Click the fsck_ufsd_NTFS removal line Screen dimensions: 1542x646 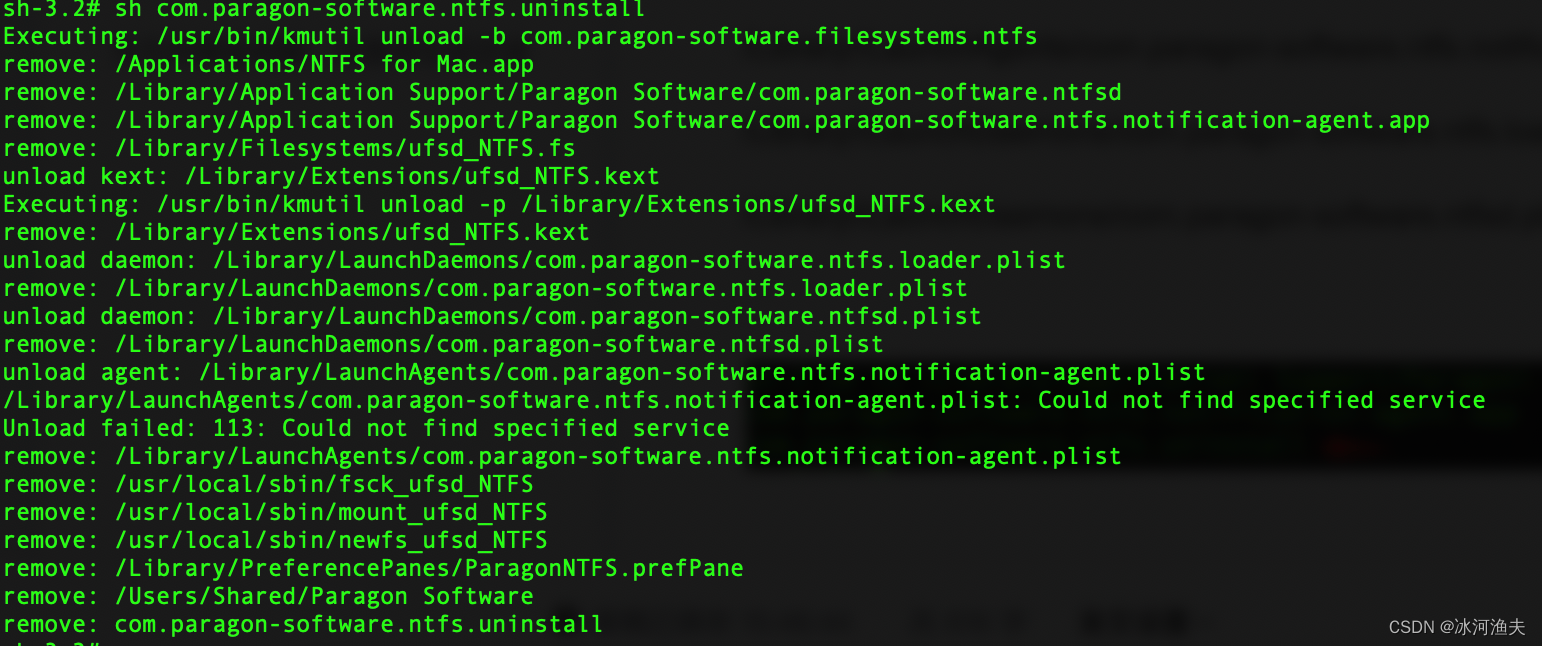(x=267, y=485)
